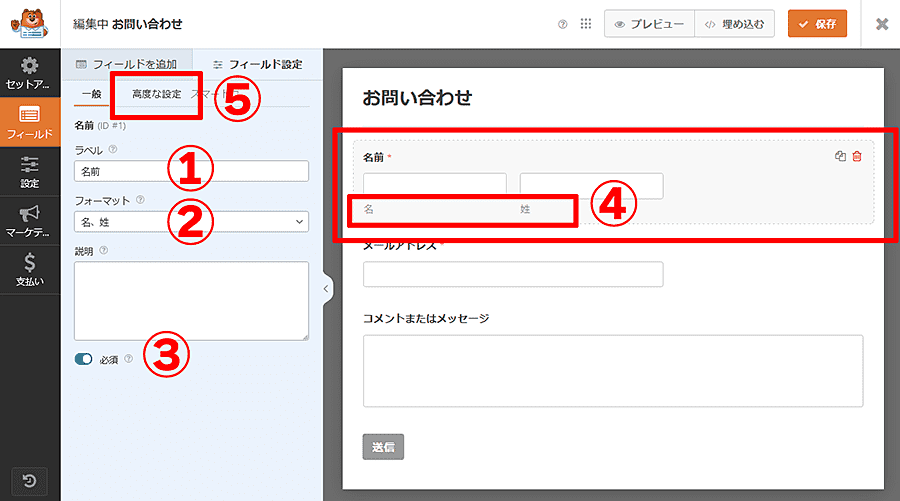Screen dimensions: 900x501
Task: Click the ラベル text input
Action: pos(191,171)
